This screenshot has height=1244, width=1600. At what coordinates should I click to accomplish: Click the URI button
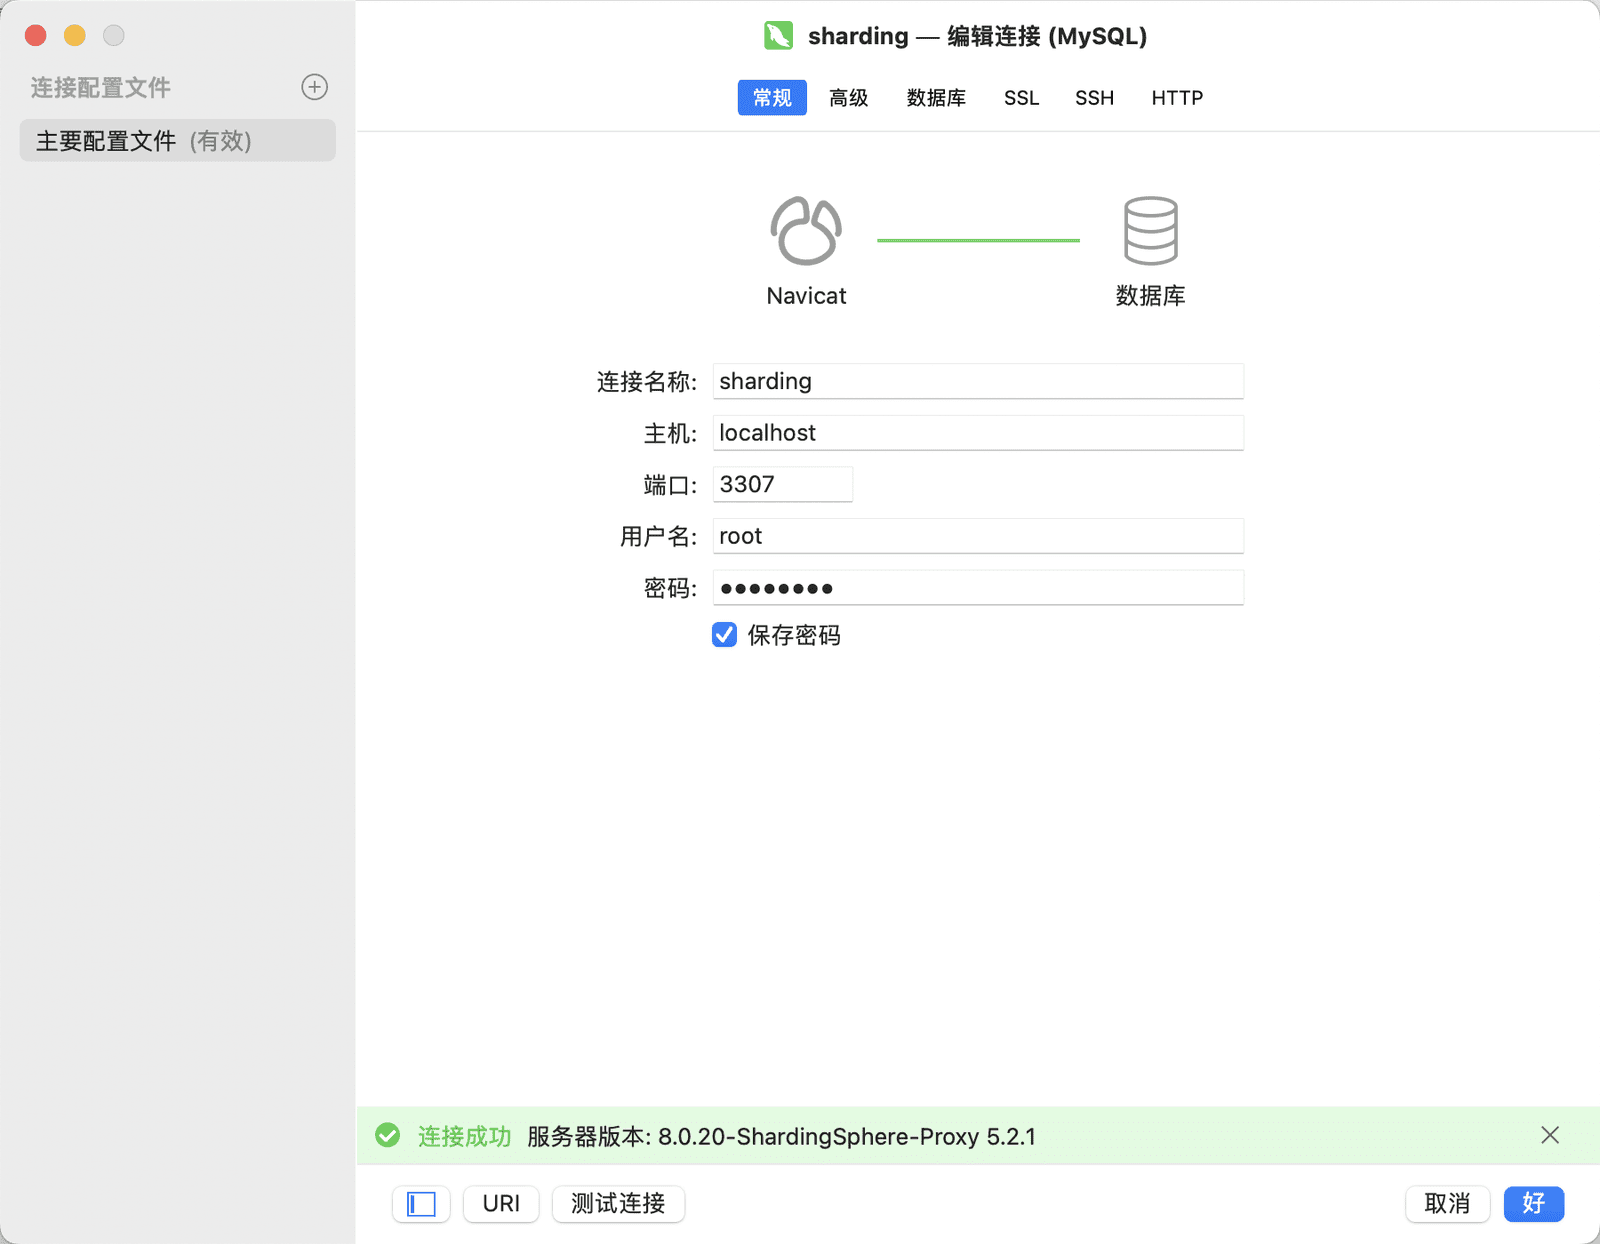501,1204
